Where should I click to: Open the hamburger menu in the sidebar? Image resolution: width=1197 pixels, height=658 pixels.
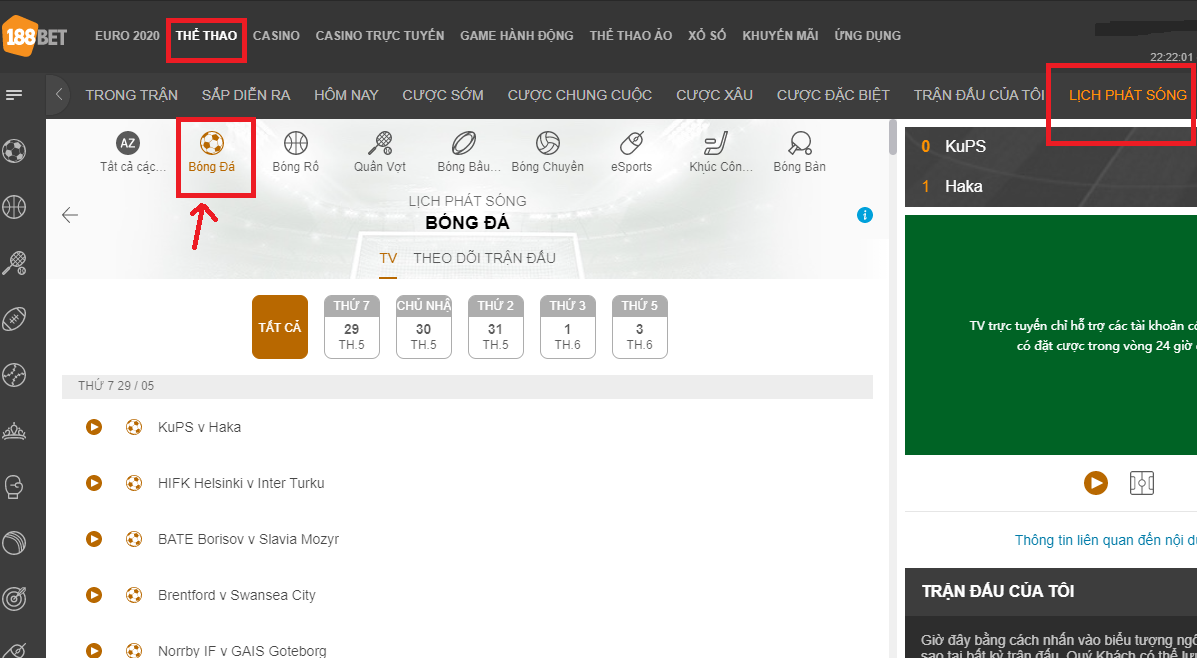[x=14, y=95]
